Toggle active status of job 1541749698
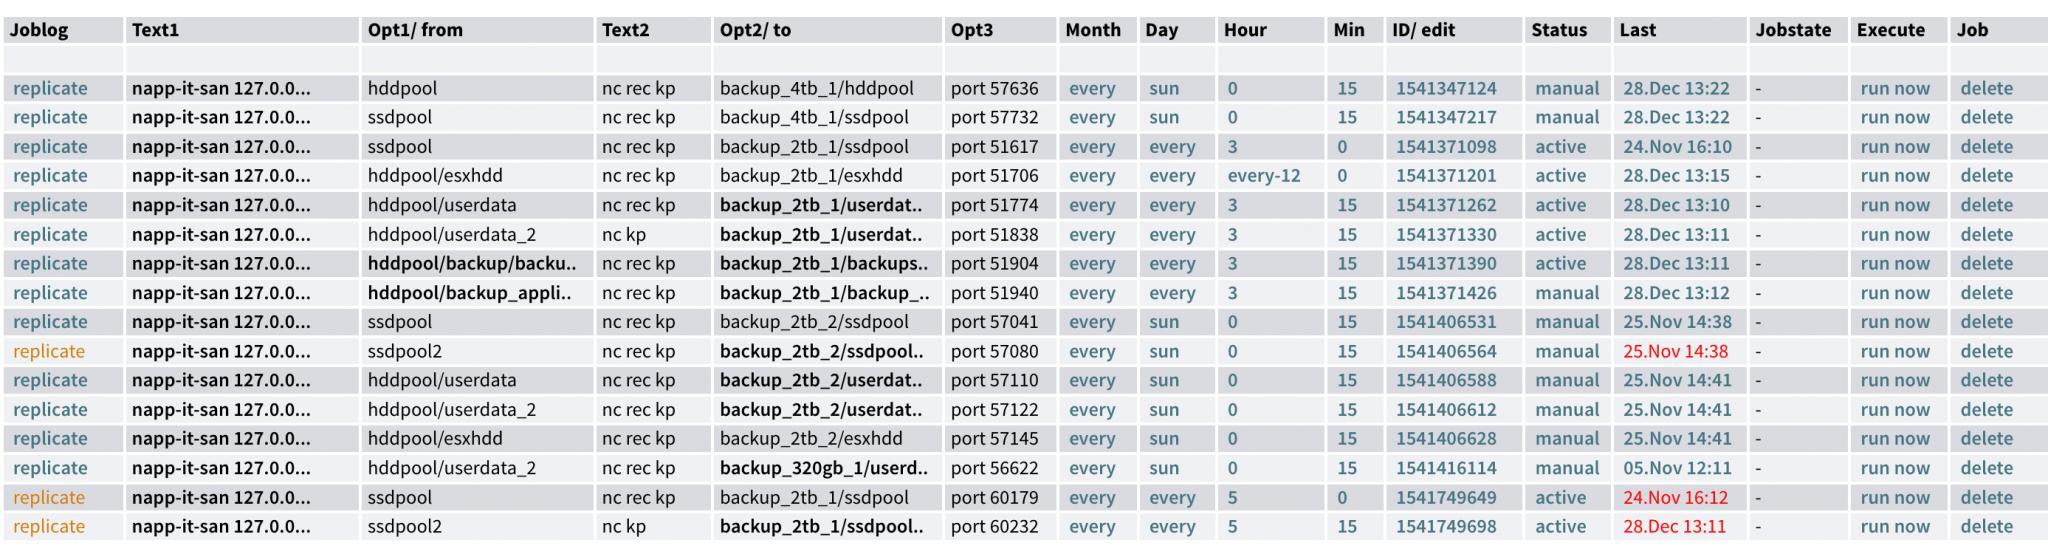Screen dimensions: 2048x554 coord(1560,526)
